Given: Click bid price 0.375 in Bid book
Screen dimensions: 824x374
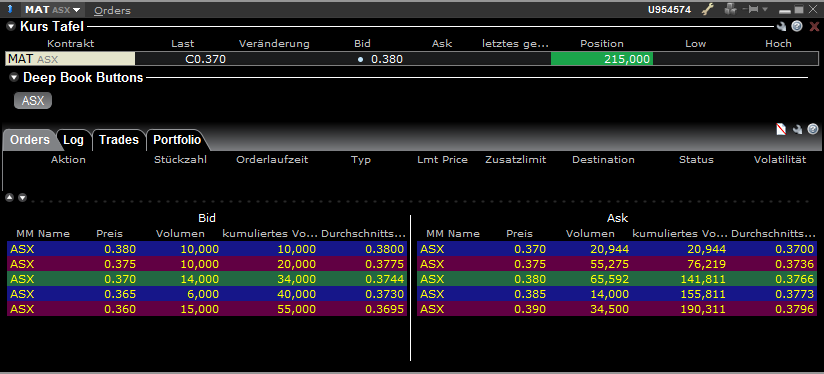Looking at the screenshot, I should point(120,264).
